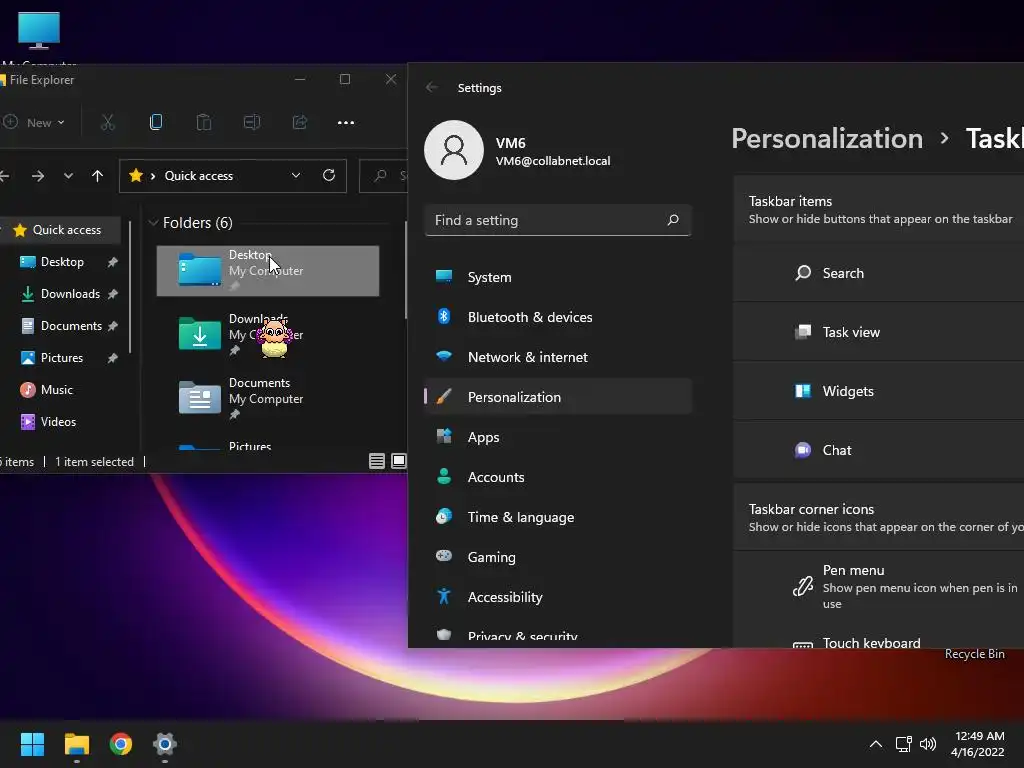Click the Desktop folder tile in Folders
The height and width of the screenshot is (768, 1024).
coord(268,270)
